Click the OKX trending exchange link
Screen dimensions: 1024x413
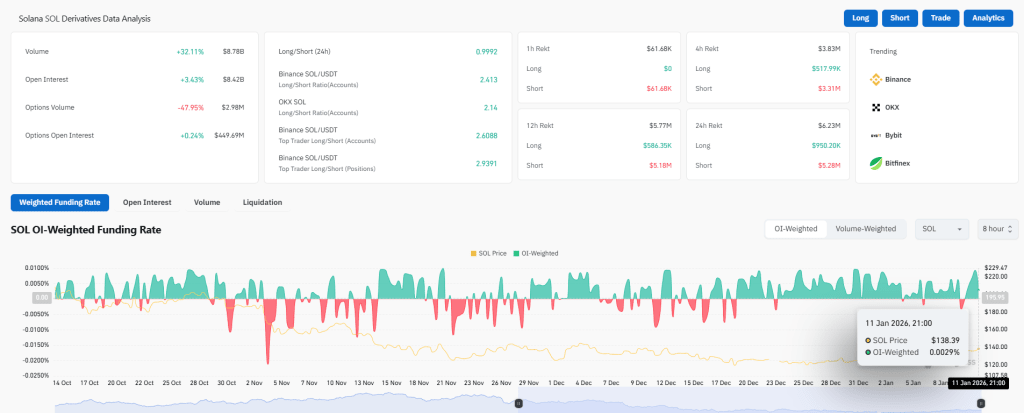(x=893, y=107)
